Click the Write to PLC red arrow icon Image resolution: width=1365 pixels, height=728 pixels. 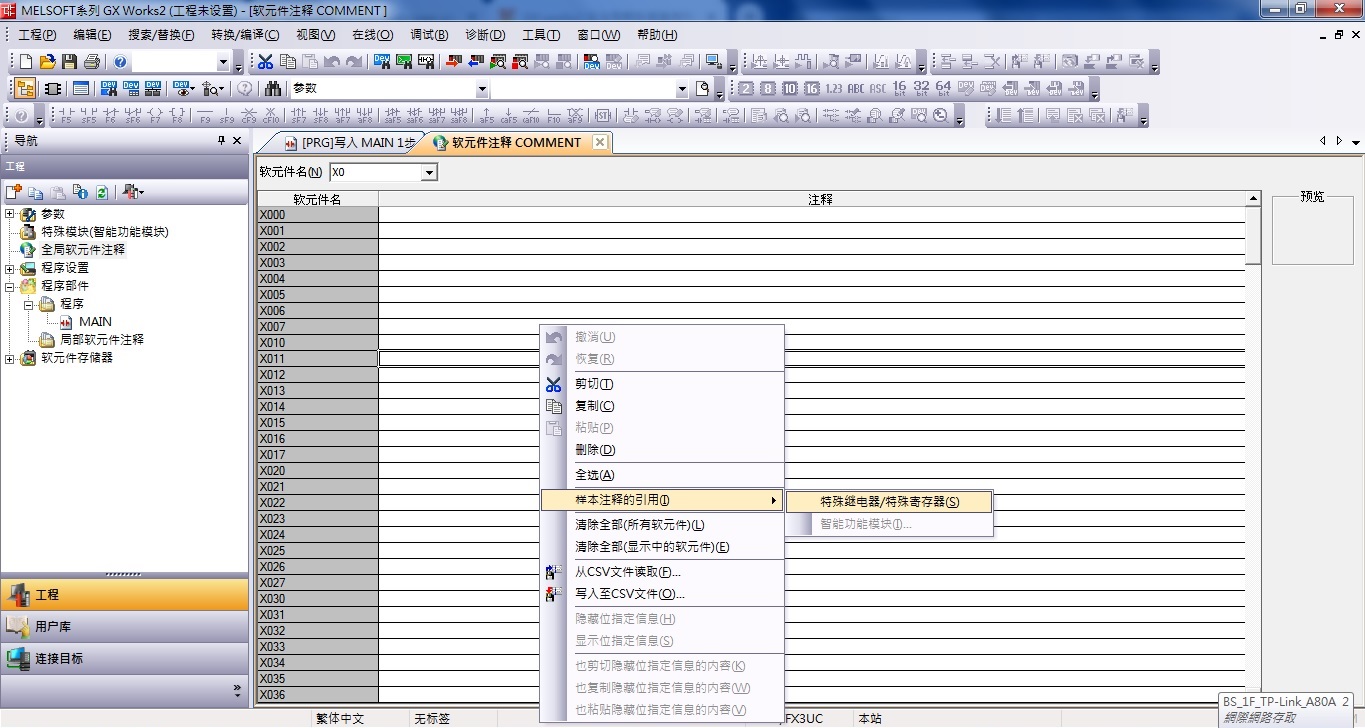(x=453, y=62)
